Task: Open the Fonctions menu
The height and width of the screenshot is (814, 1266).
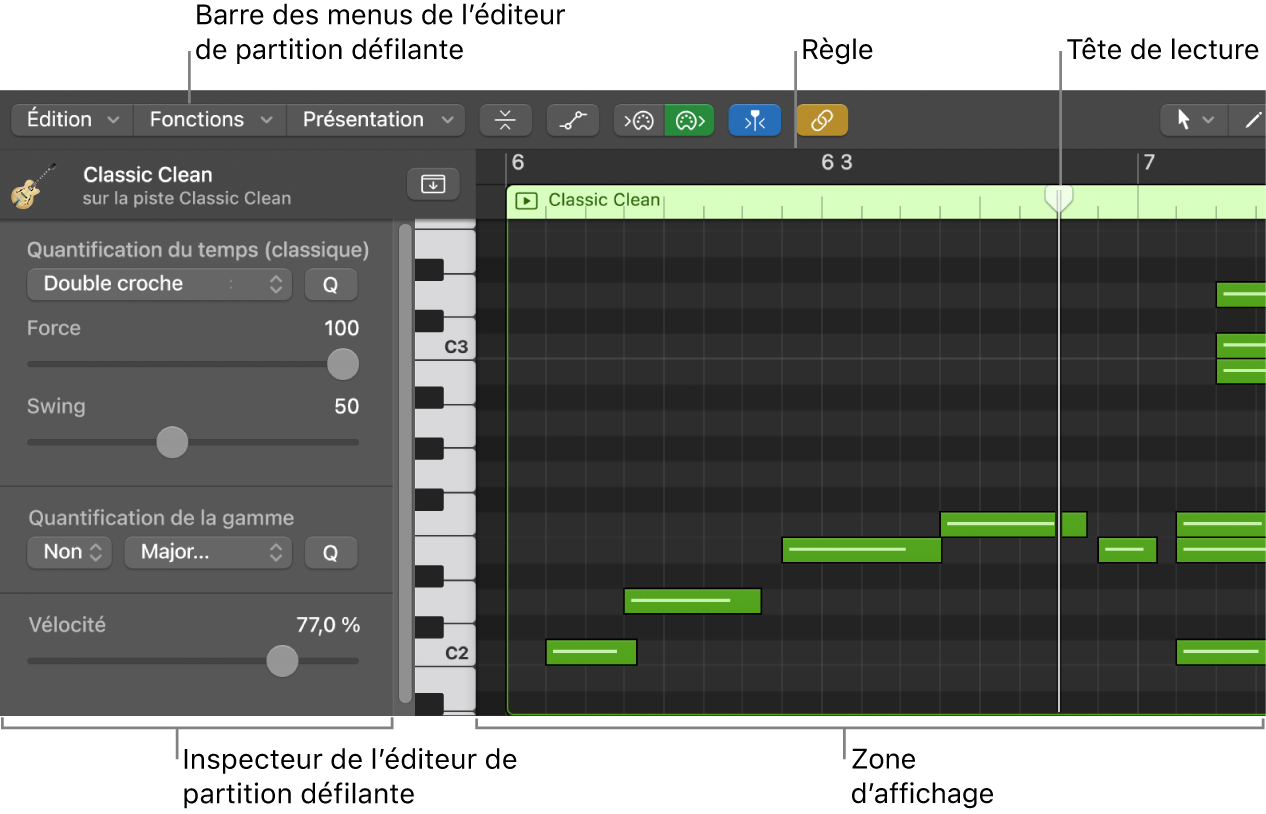Action: (210, 120)
